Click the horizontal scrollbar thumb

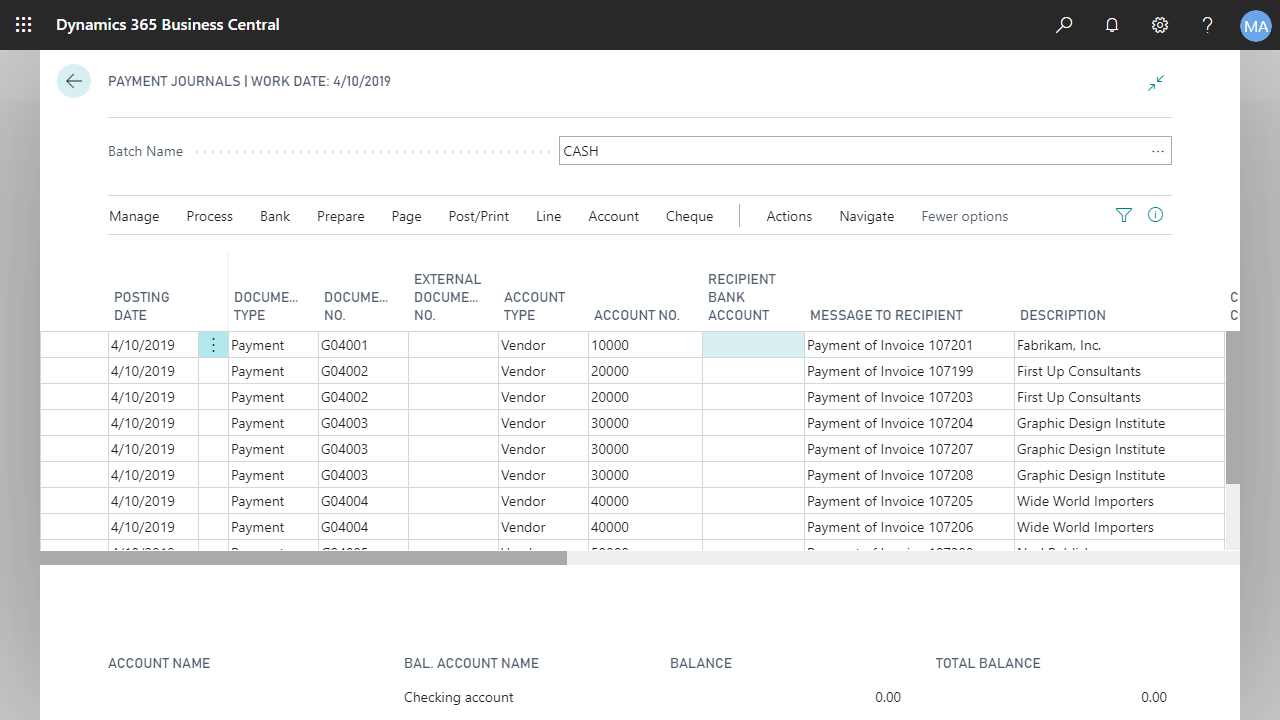(x=303, y=558)
